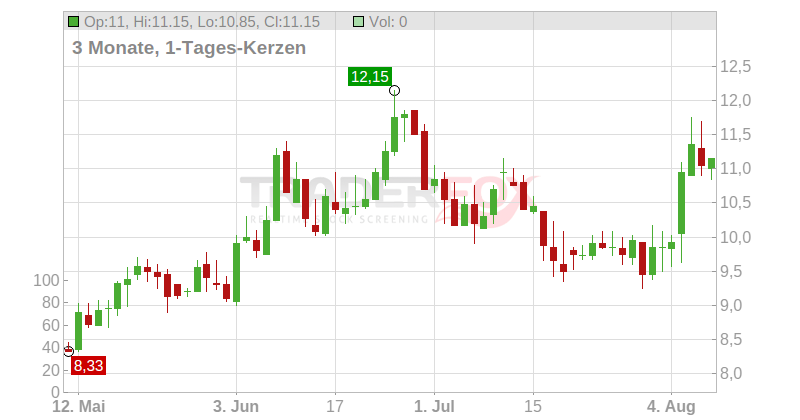
Task: Click the 10,0 price axis value
Action: (735, 237)
